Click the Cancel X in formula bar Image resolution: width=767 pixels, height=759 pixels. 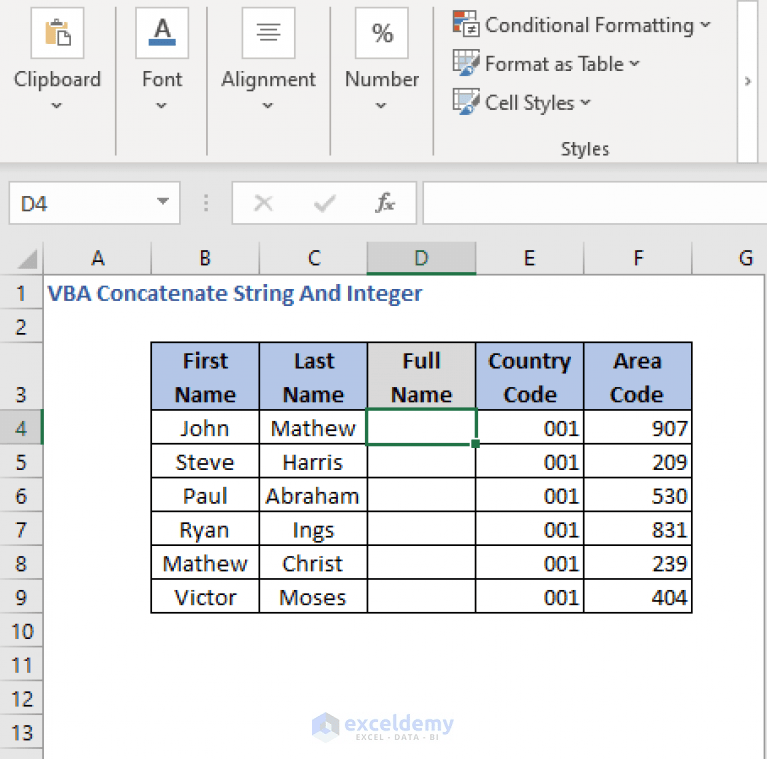point(264,203)
